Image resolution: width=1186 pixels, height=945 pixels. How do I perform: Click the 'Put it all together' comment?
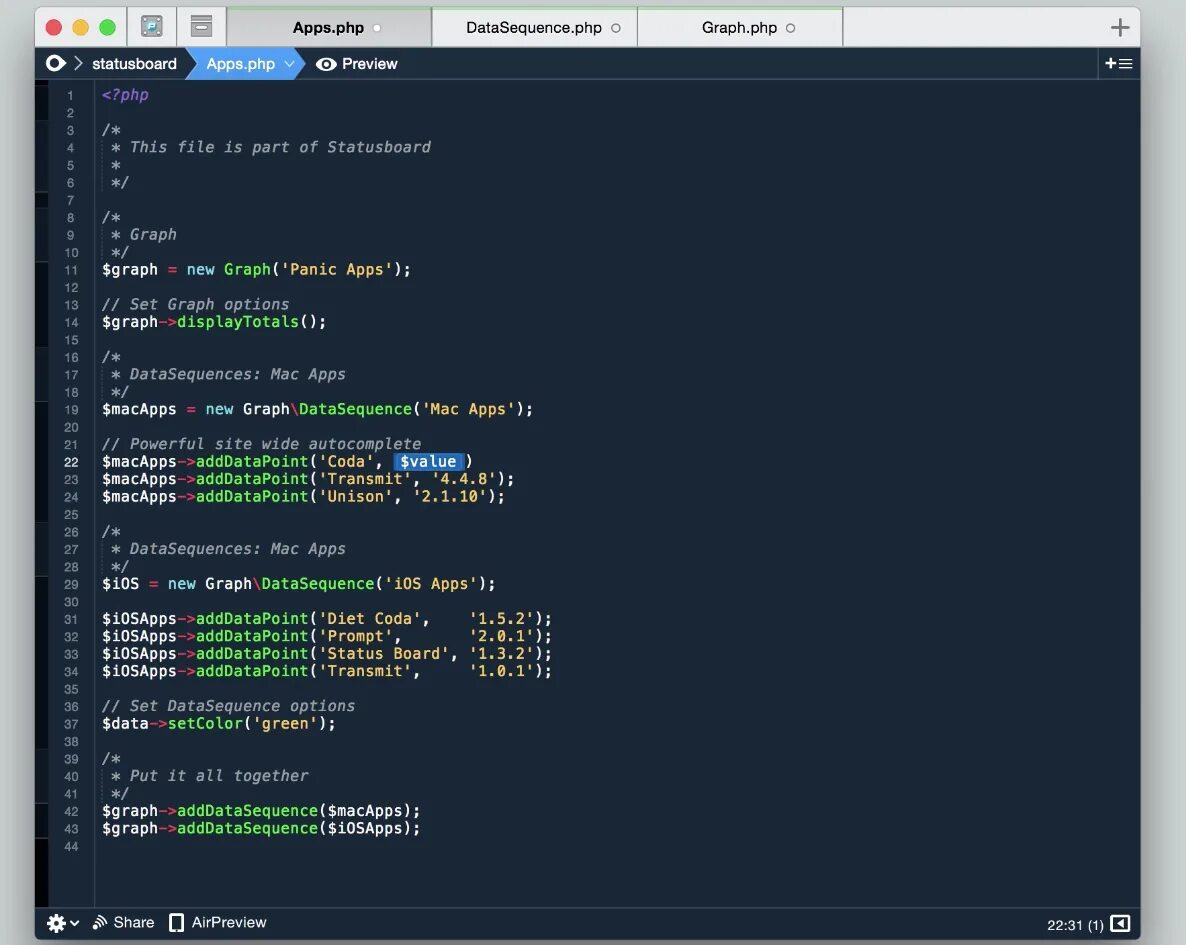tap(219, 776)
